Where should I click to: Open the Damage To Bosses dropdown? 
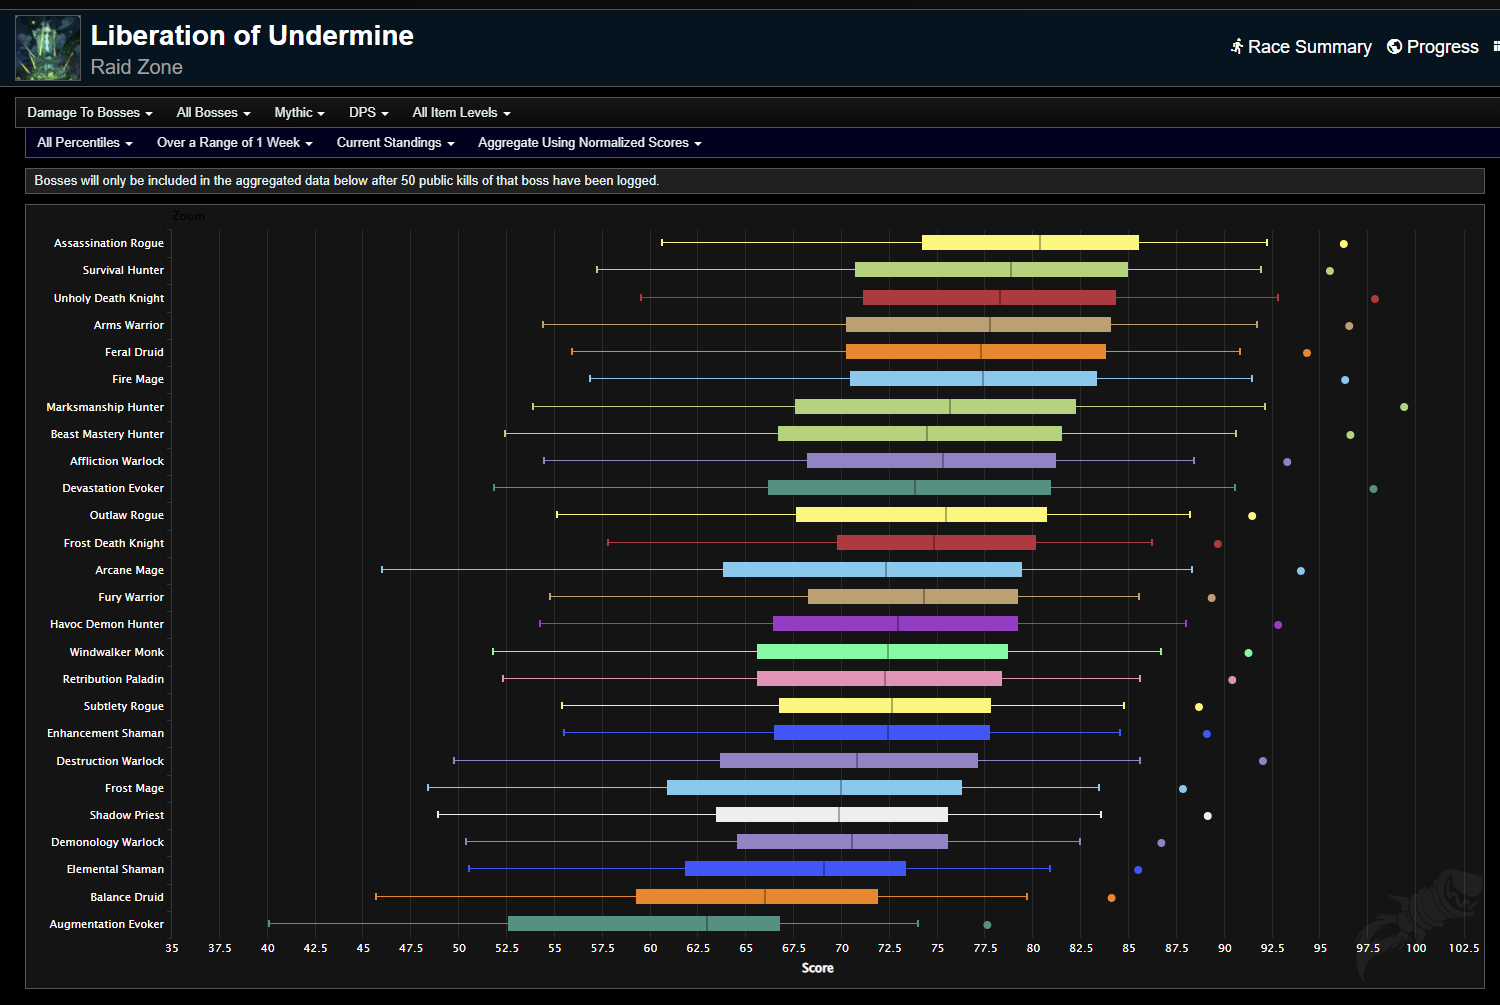pyautogui.click(x=89, y=113)
